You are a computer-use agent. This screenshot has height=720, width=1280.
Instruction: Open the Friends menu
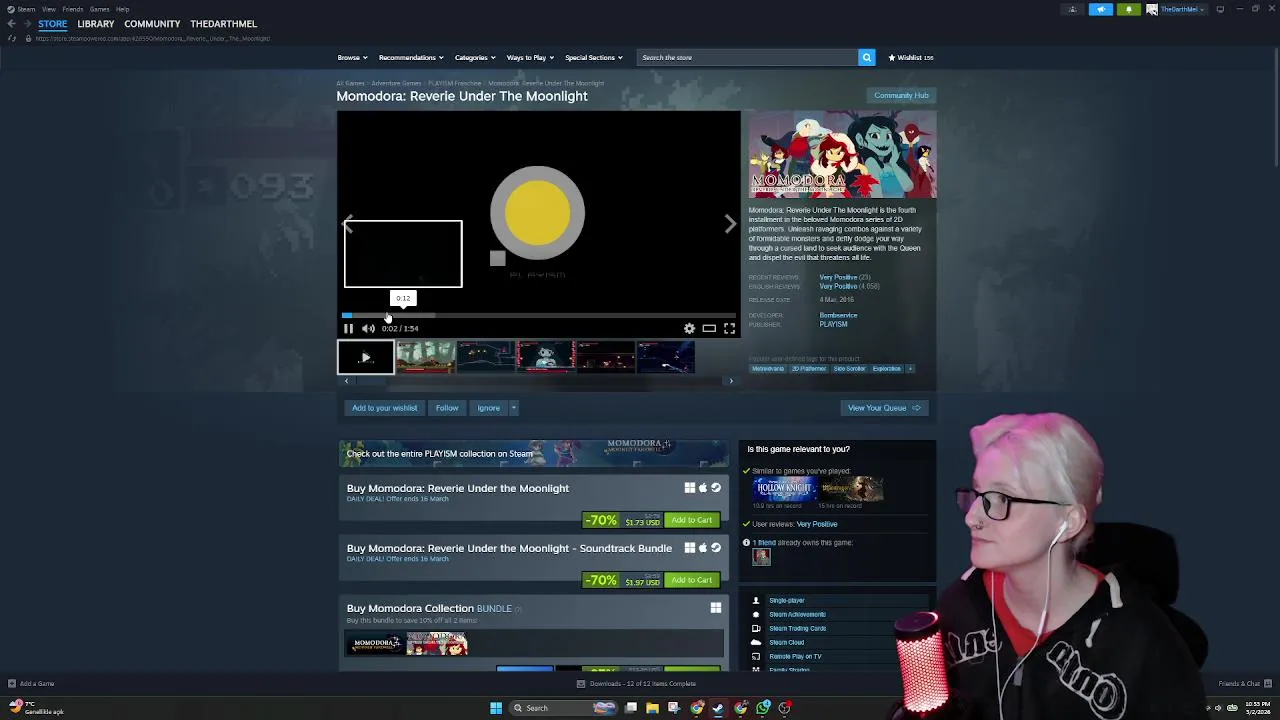[x=73, y=9]
